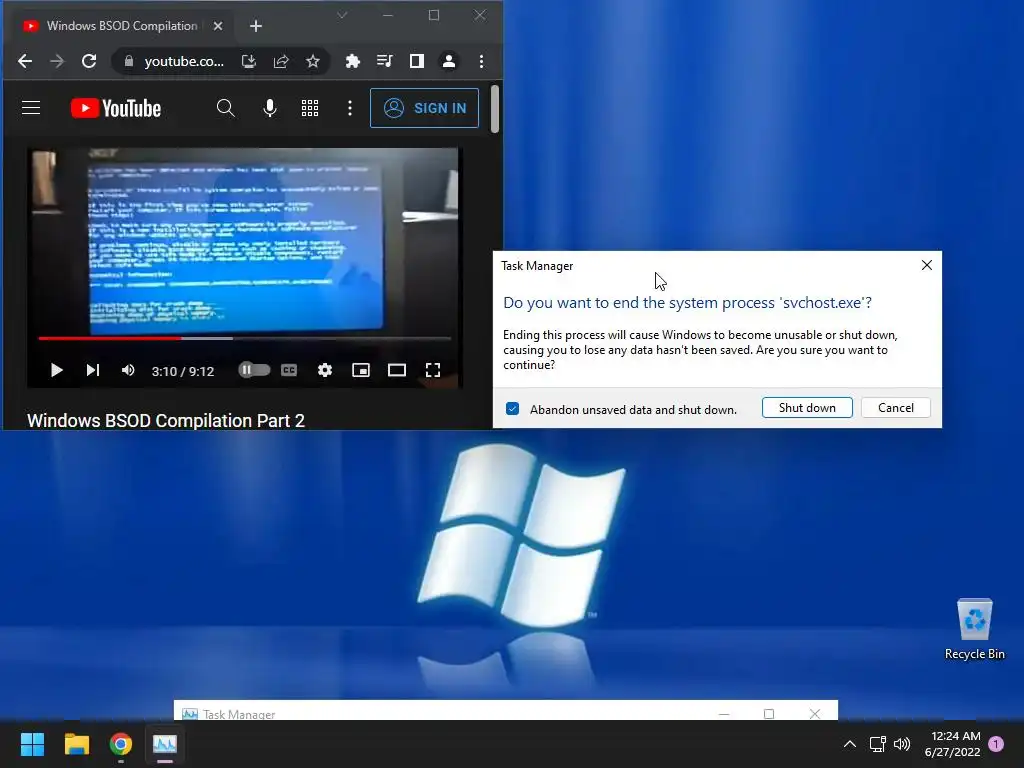The height and width of the screenshot is (768, 1024).
Task: Toggle autoplay switch in player
Action: [x=254, y=370]
